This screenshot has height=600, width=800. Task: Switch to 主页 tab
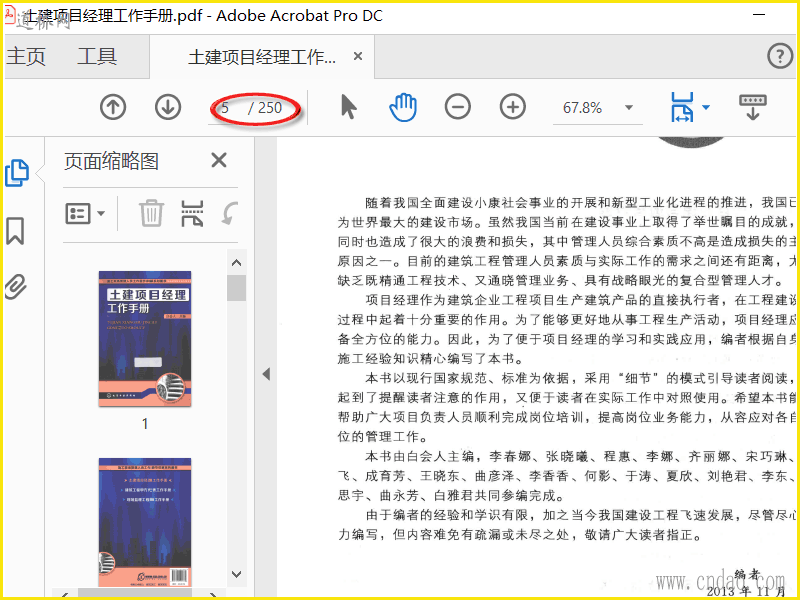click(26, 56)
